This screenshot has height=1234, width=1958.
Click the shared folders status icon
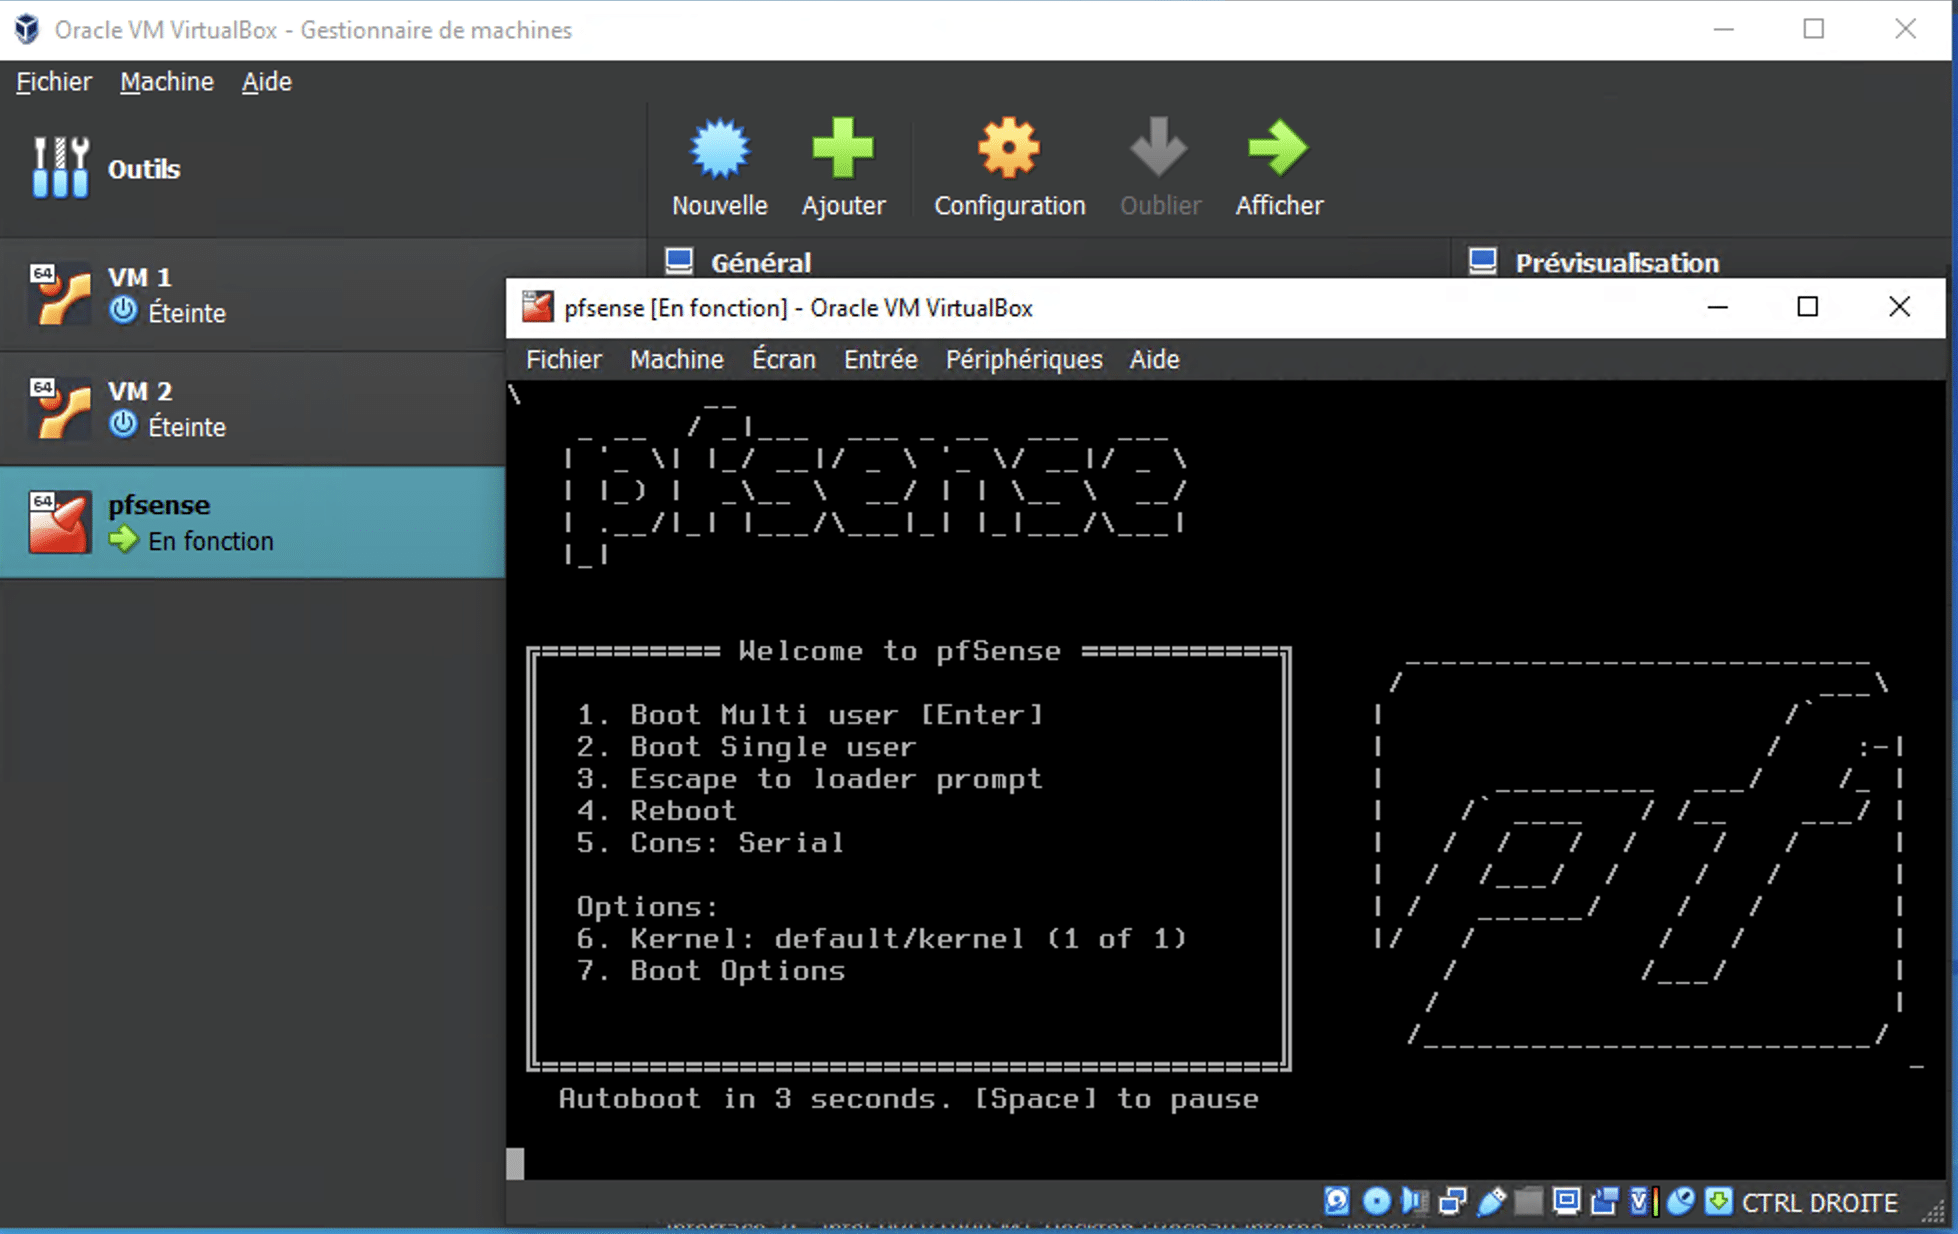pos(1530,1202)
